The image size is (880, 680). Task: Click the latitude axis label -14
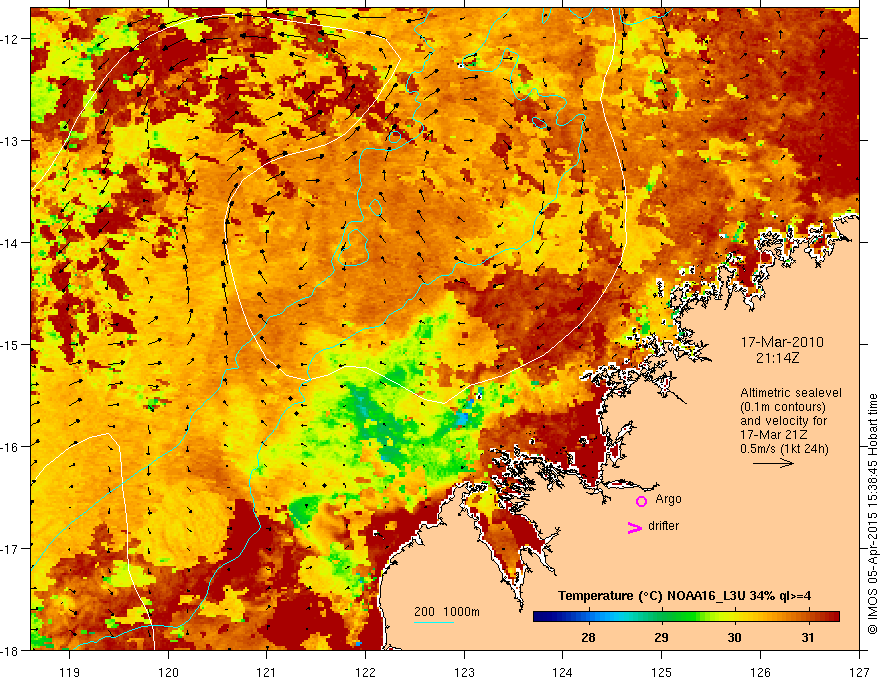[x=11, y=243]
